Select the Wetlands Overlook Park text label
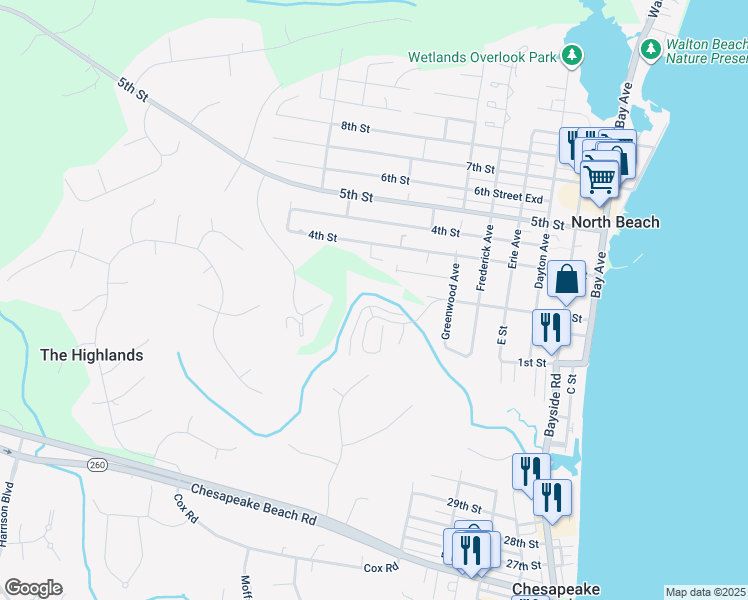This screenshot has width=748, height=600. (482, 57)
